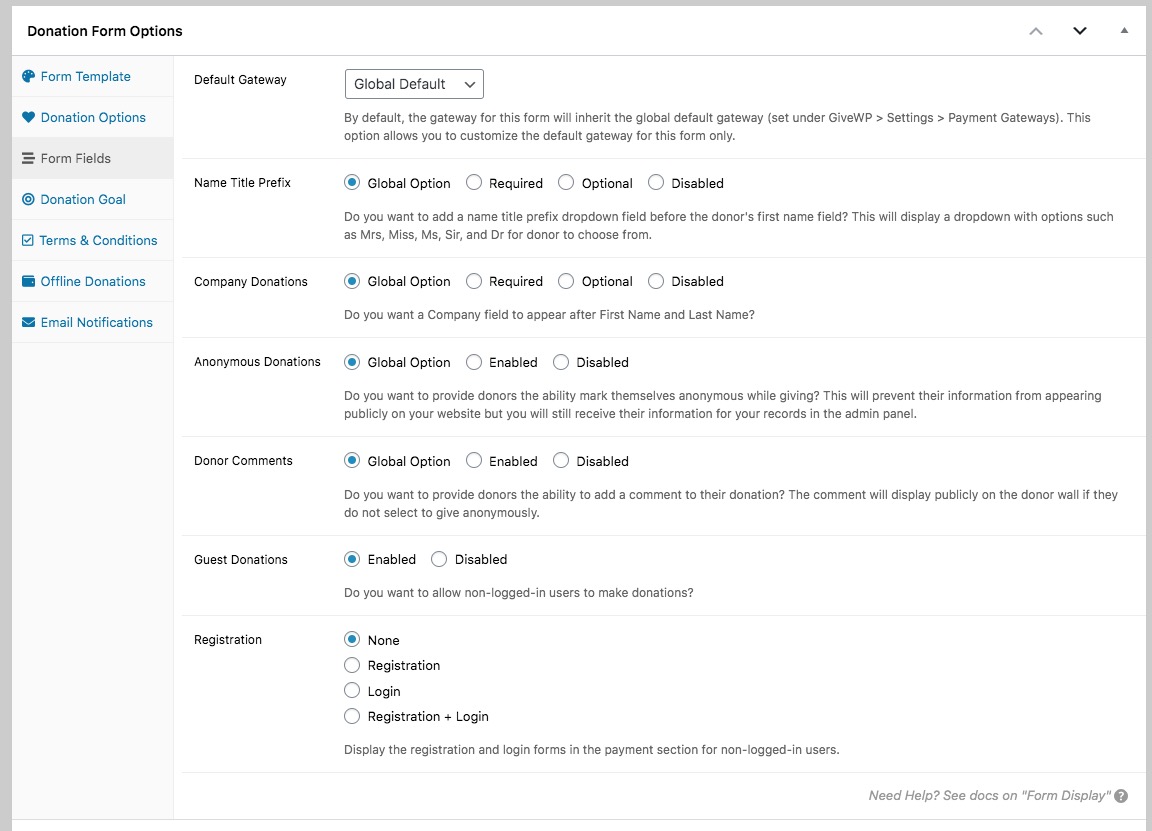
Task: Click the Guest Donations label
Action: coord(241,560)
